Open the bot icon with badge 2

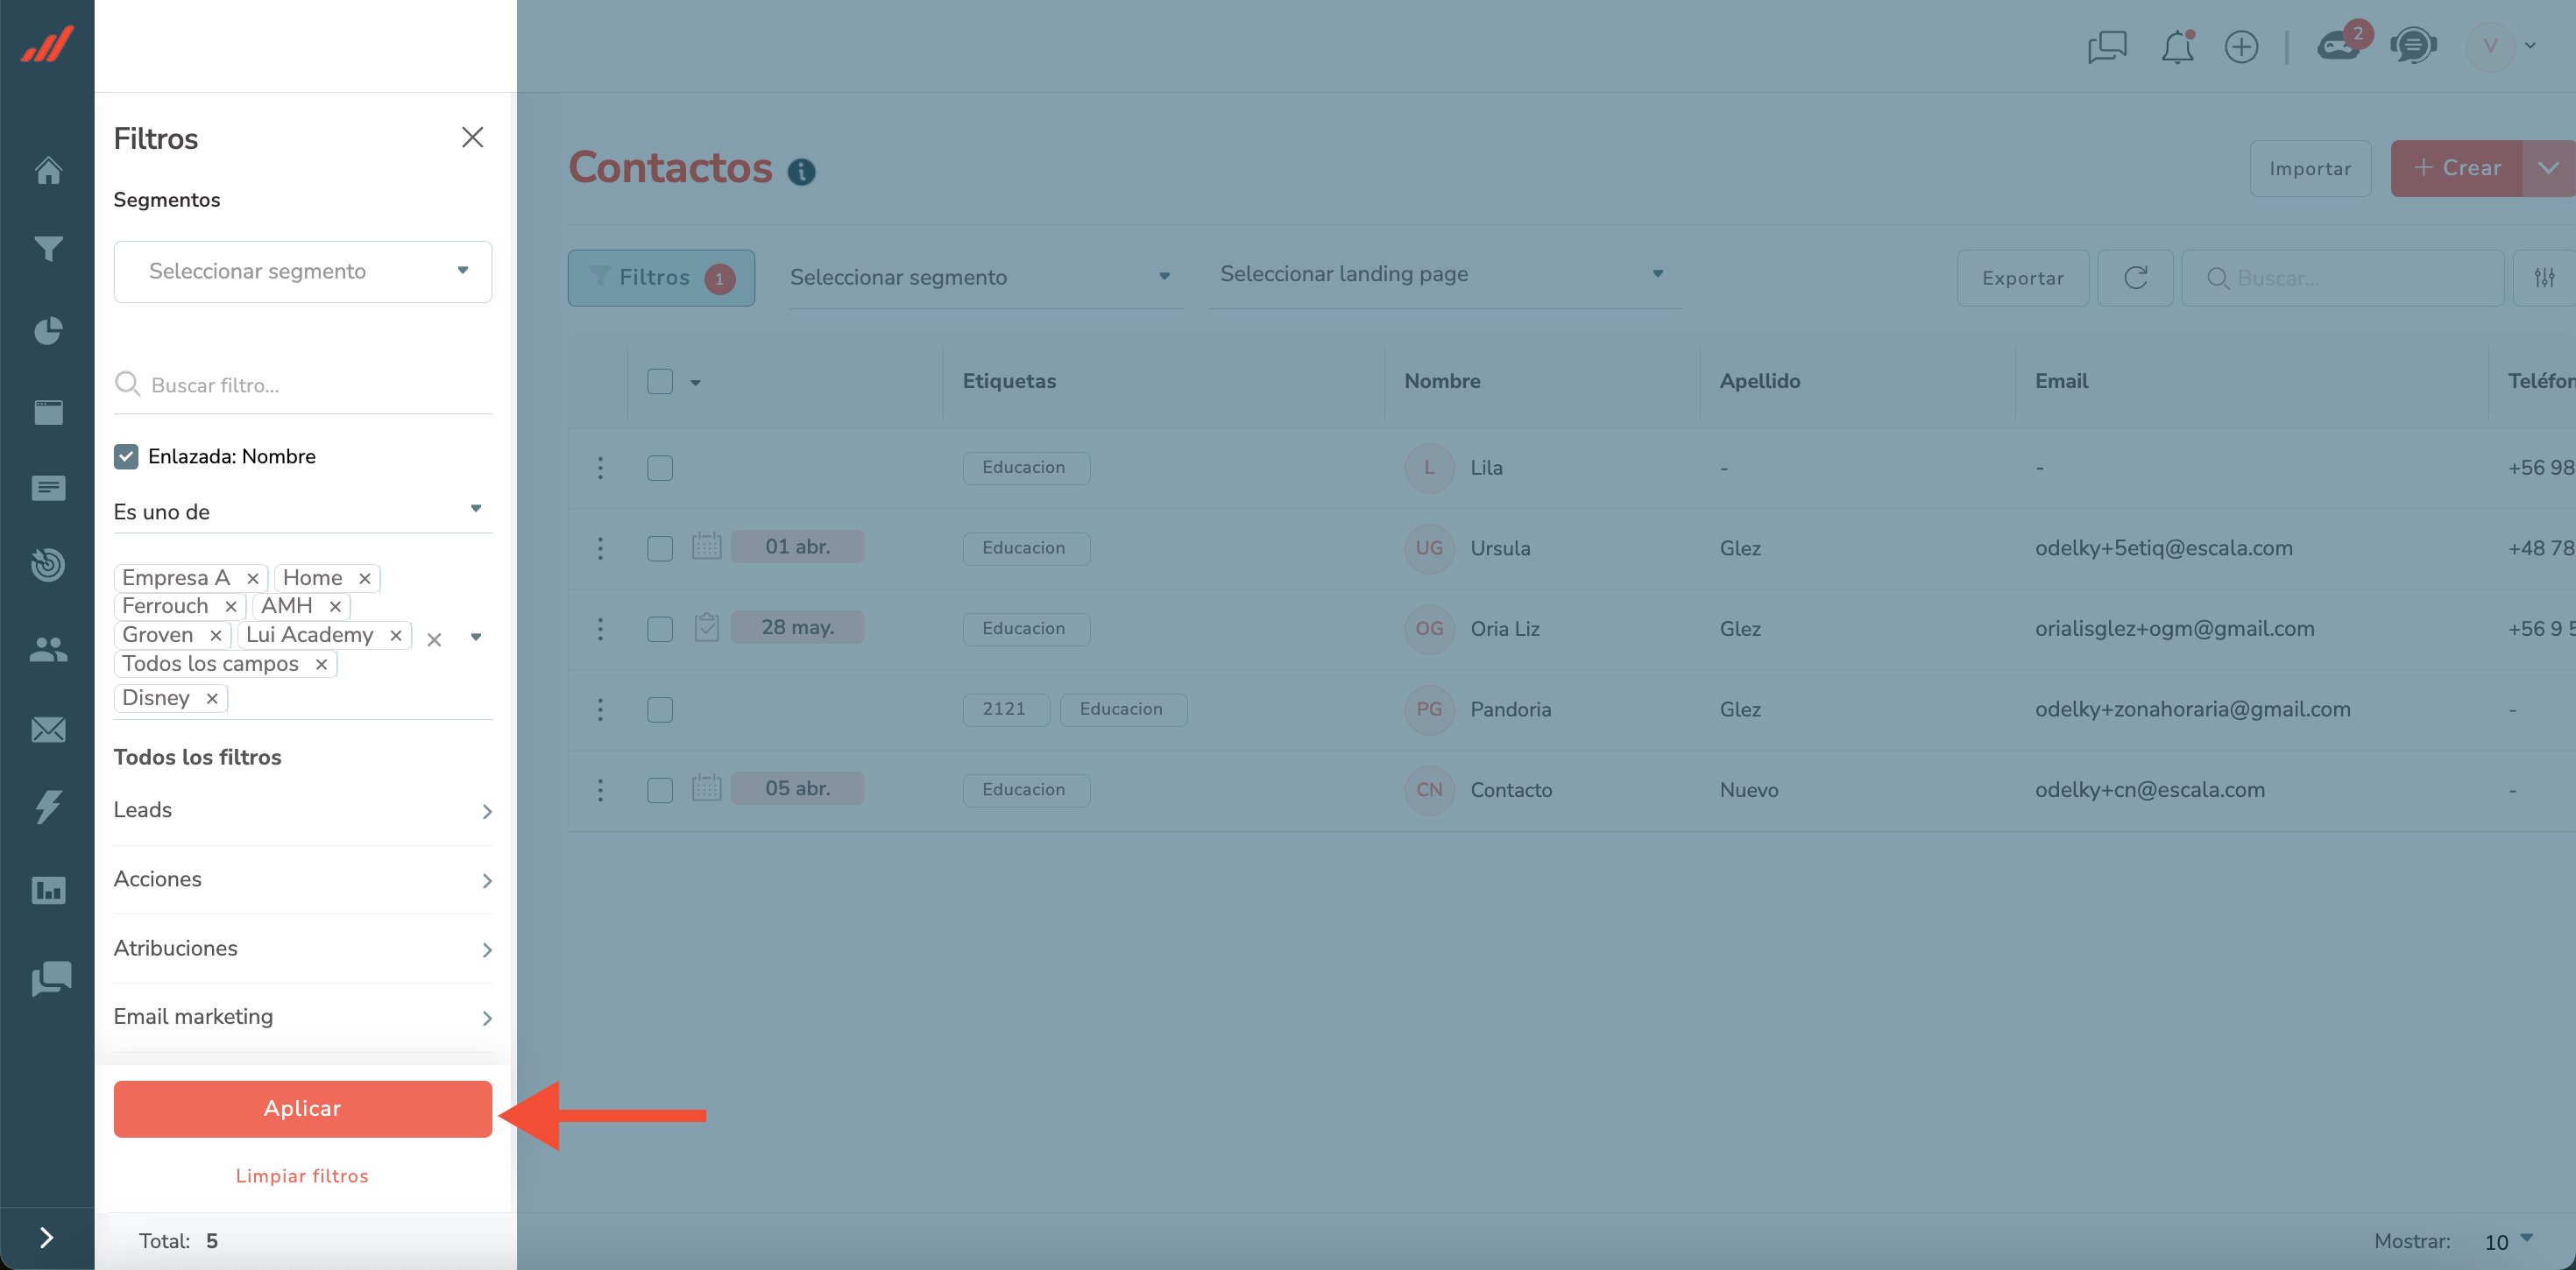[x=2342, y=44]
